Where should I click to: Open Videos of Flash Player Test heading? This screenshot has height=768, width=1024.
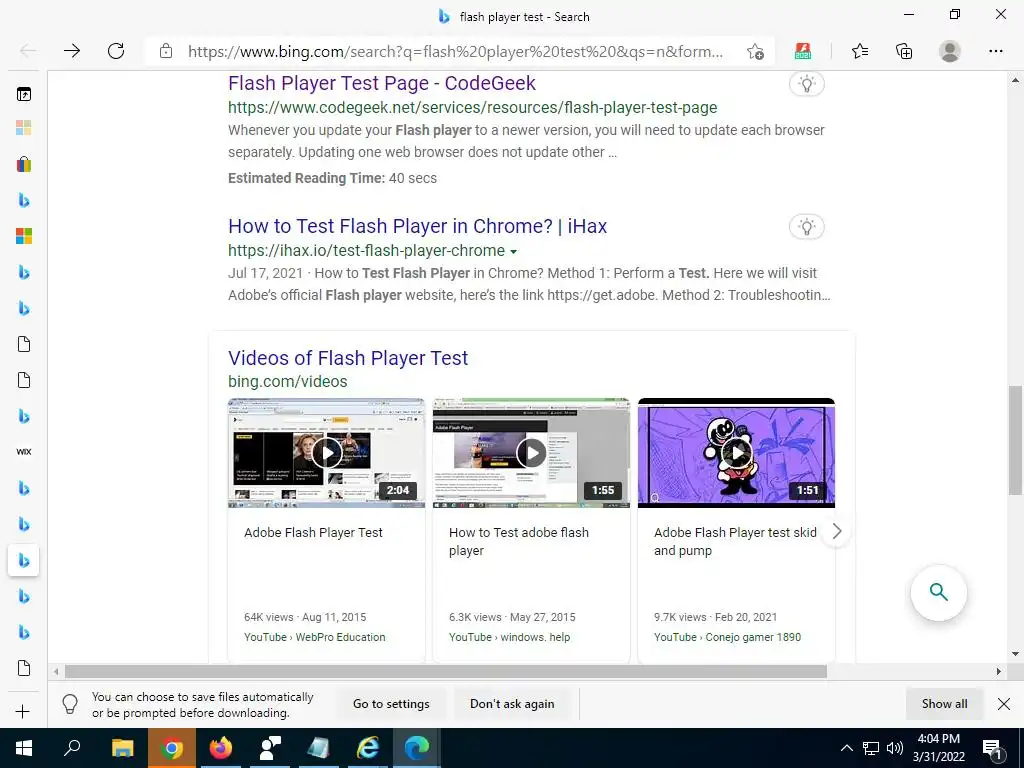(x=347, y=358)
